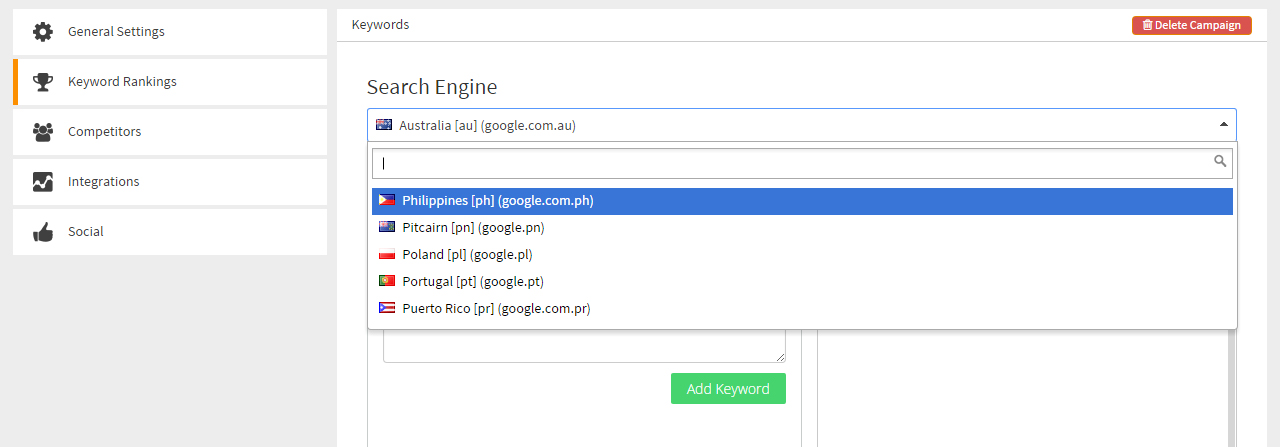The image size is (1280, 447).
Task: Open the General Settings menu item
Action: 116,32
